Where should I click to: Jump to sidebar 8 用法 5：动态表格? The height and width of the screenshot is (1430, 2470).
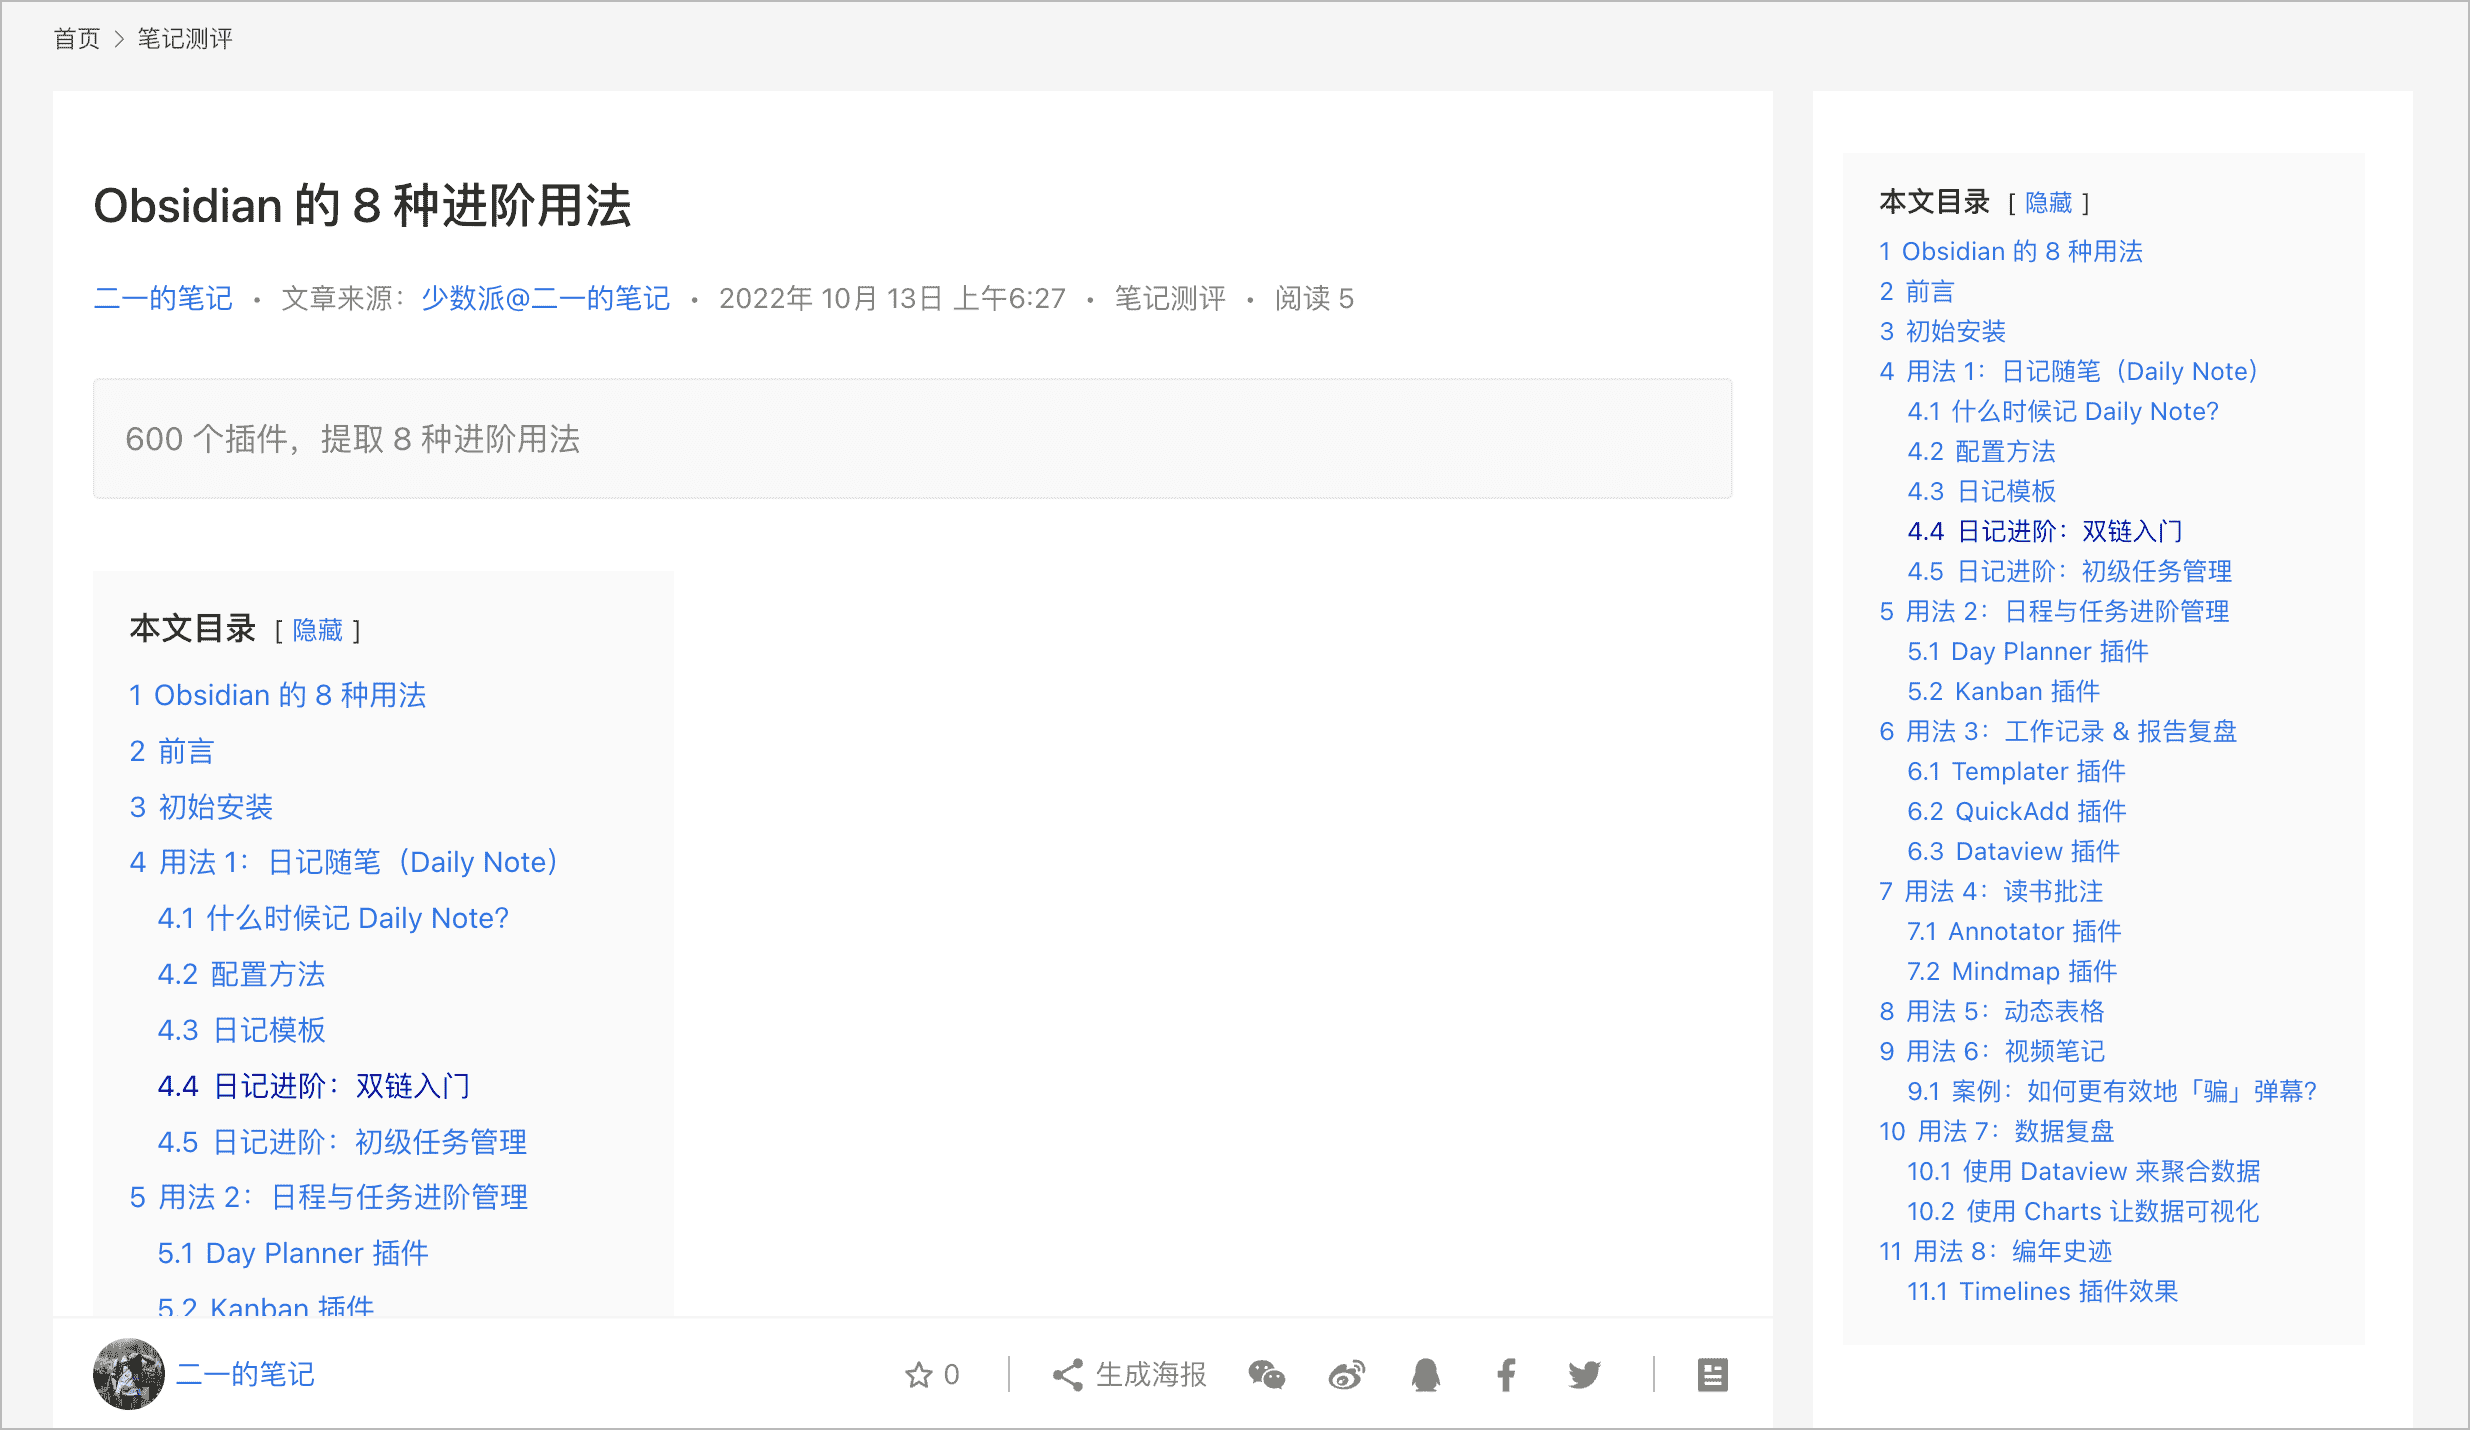coord(1992,1011)
